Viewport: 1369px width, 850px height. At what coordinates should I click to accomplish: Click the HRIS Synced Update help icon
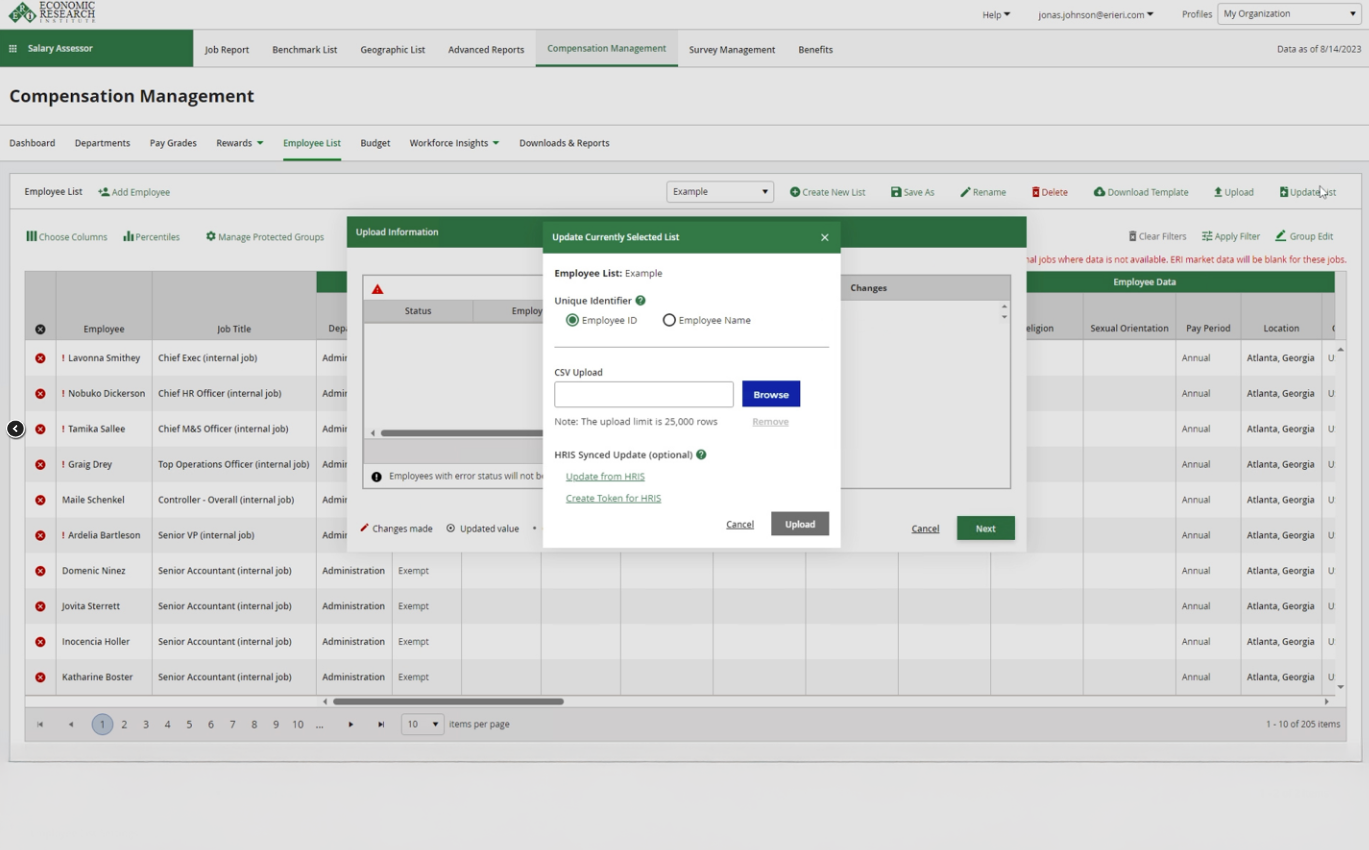pos(701,455)
